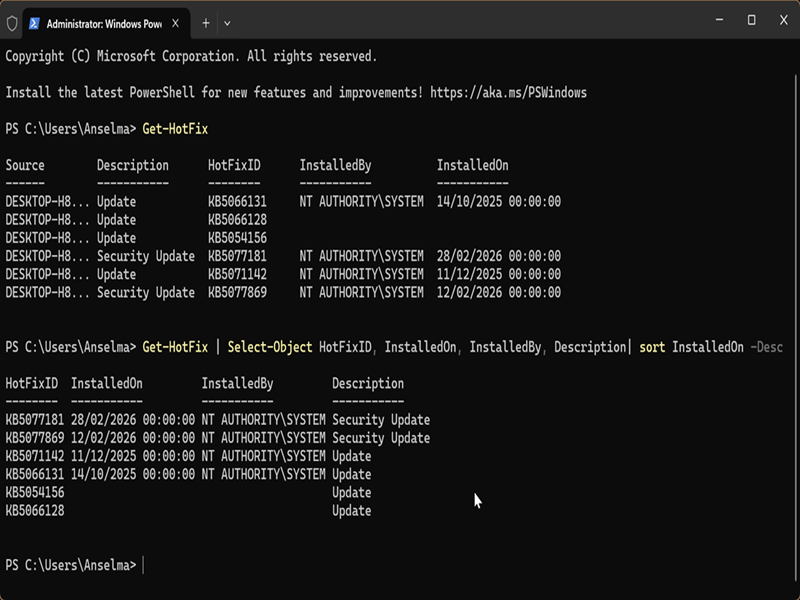Close the Windows Terminal window

pyautogui.click(x=782, y=20)
